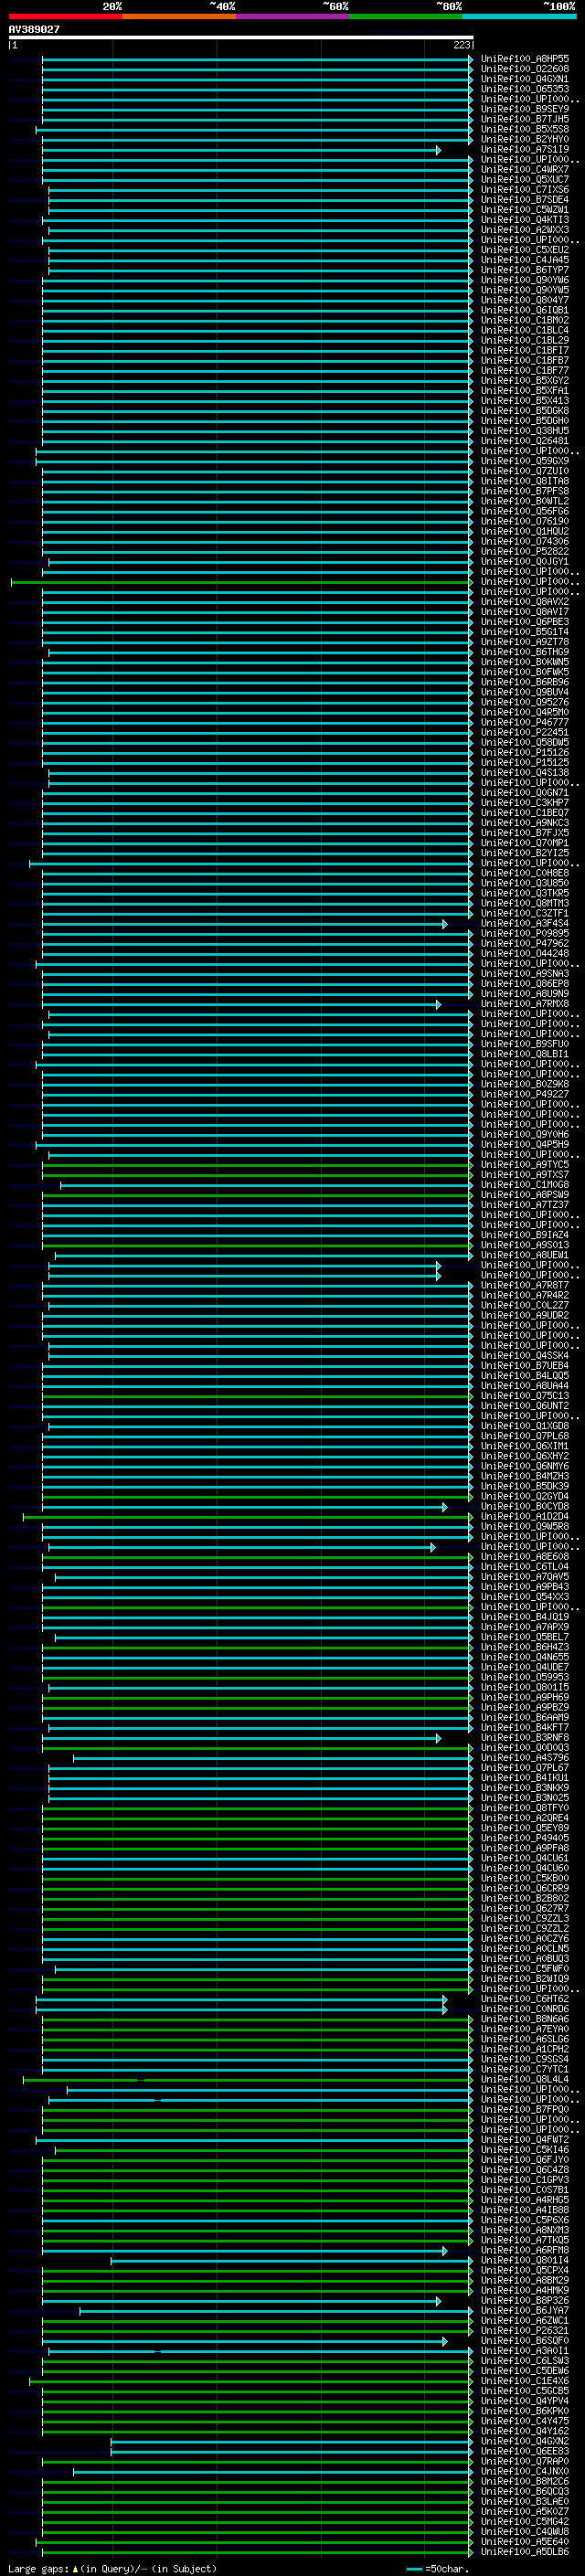Select the UniRef100_C1BF77 label

point(525,371)
